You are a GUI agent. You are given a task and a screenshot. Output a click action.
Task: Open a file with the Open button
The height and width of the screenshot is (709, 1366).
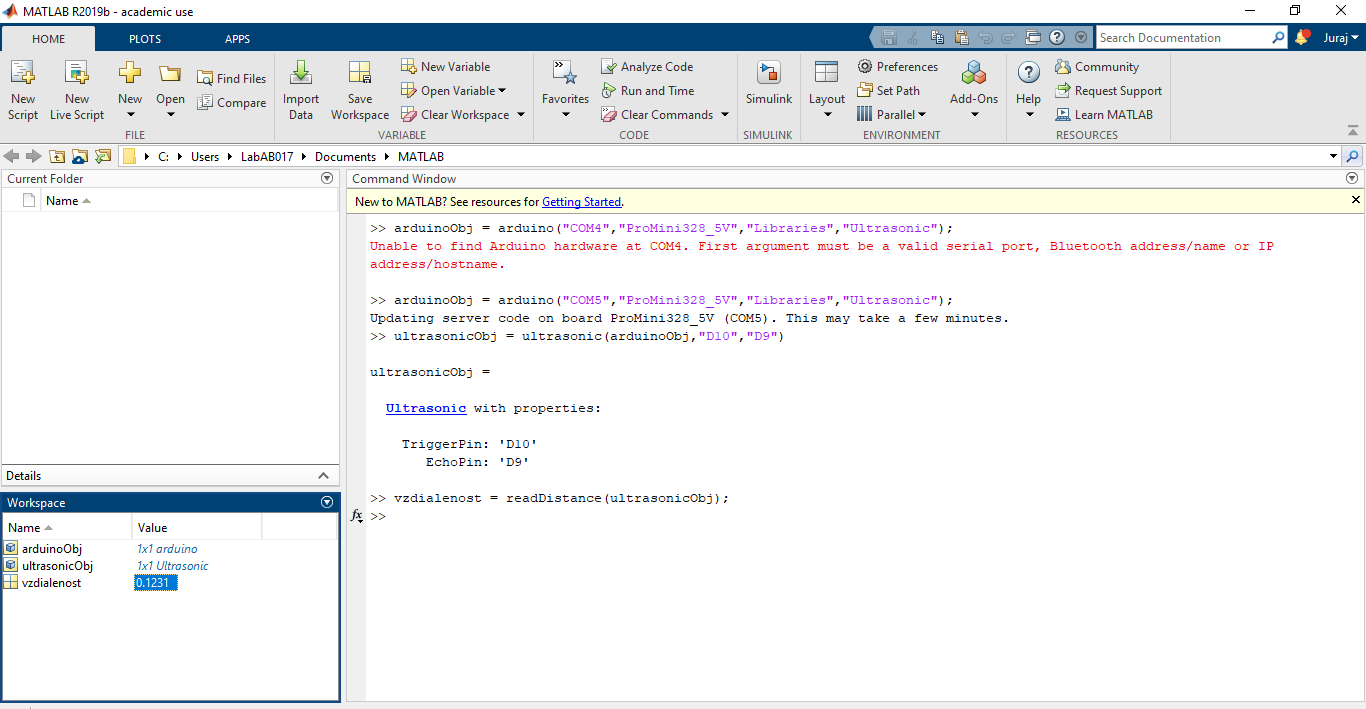170,90
